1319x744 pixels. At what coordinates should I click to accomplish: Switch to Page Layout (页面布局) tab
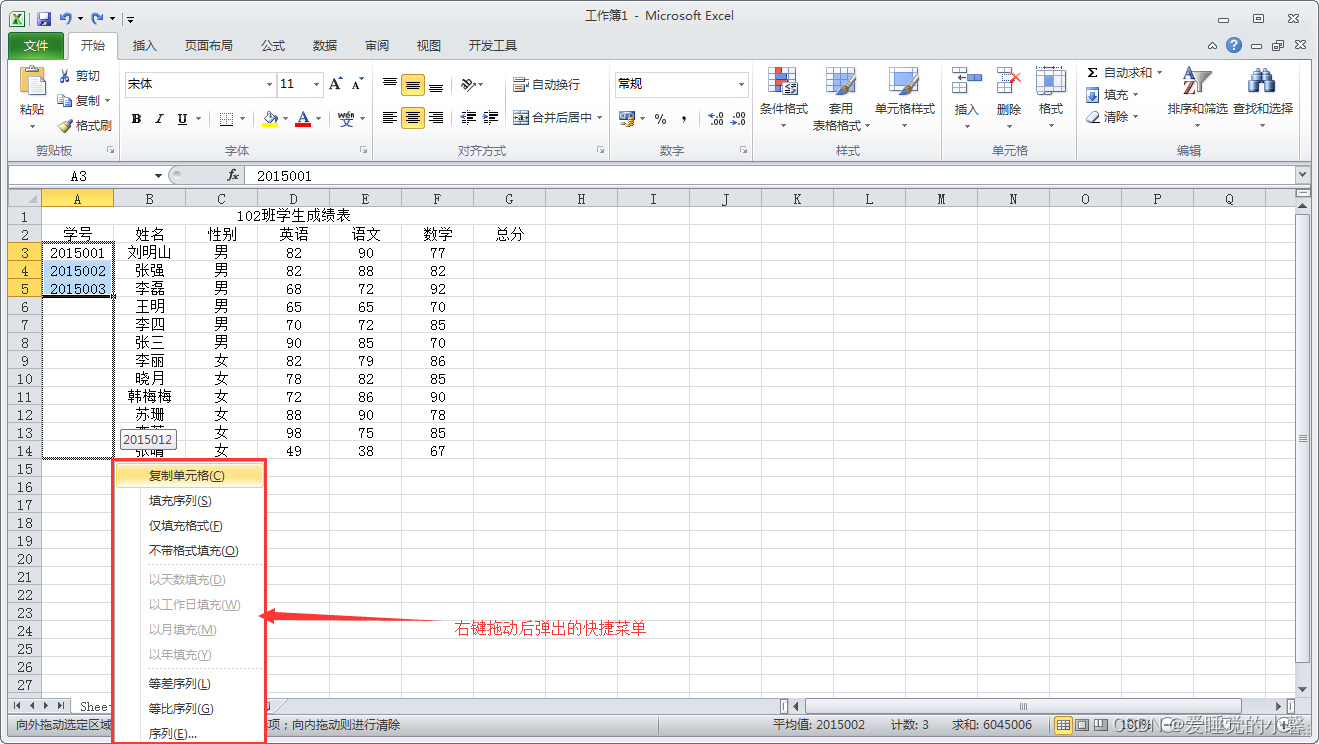point(208,45)
